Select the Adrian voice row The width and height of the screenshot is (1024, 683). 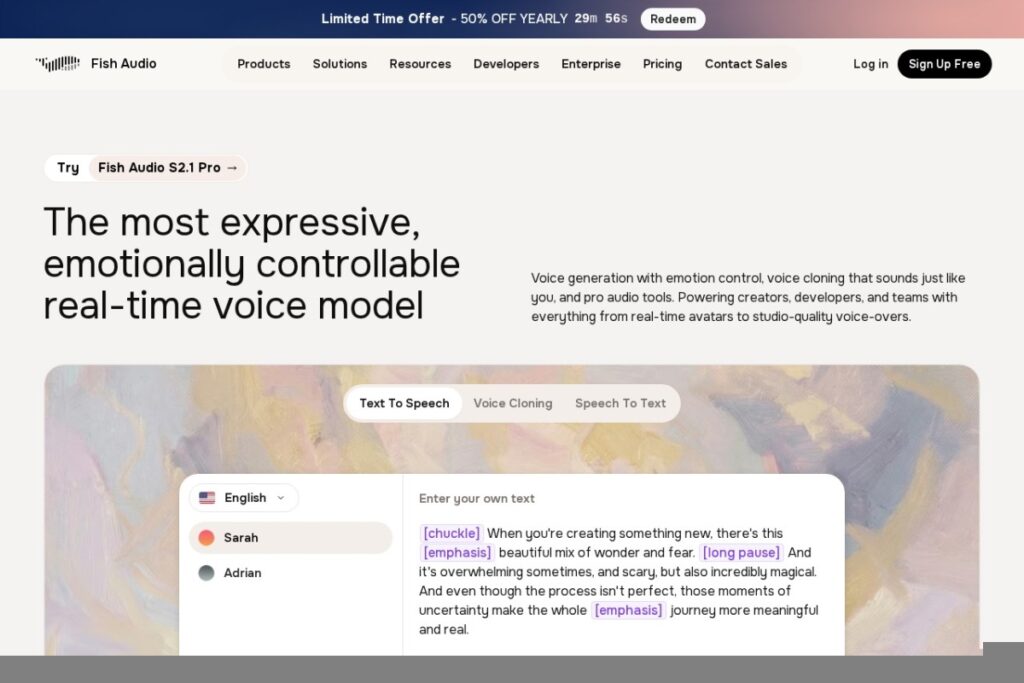point(291,573)
